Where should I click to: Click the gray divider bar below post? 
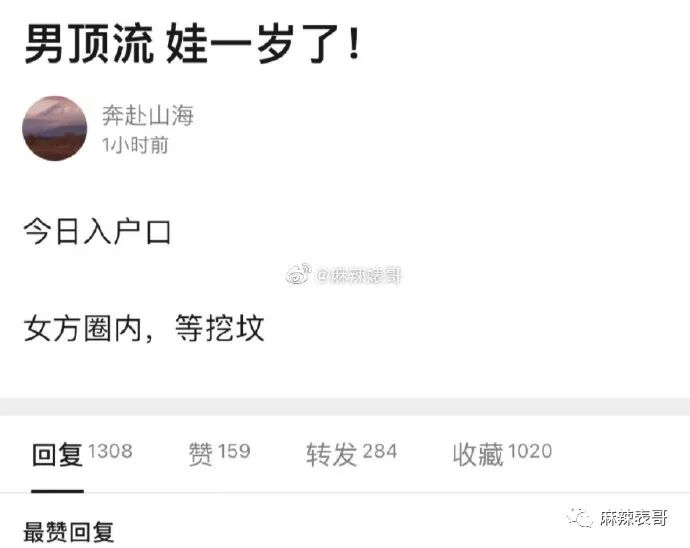pyautogui.click(x=345, y=407)
